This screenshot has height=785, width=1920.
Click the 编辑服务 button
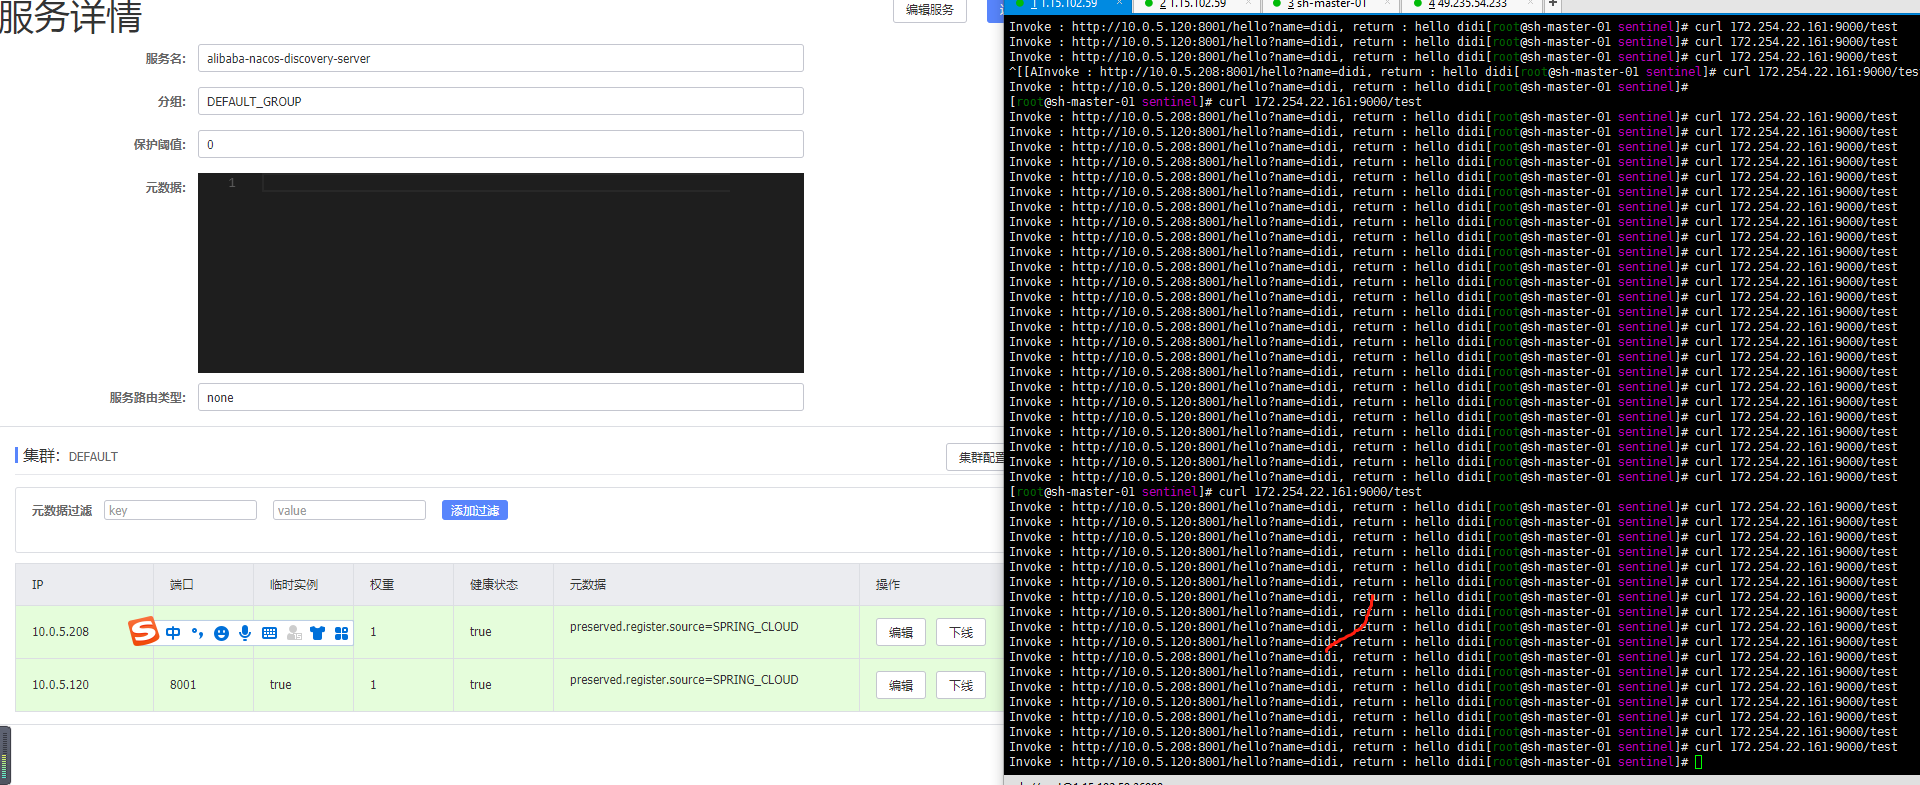930,9
